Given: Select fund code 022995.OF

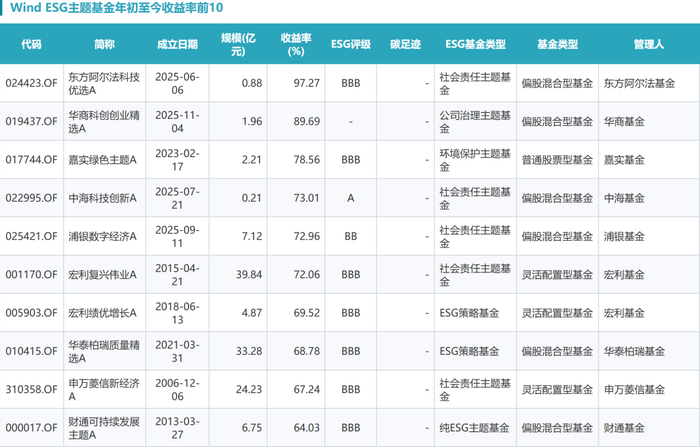Looking at the screenshot, I should click(31, 198).
